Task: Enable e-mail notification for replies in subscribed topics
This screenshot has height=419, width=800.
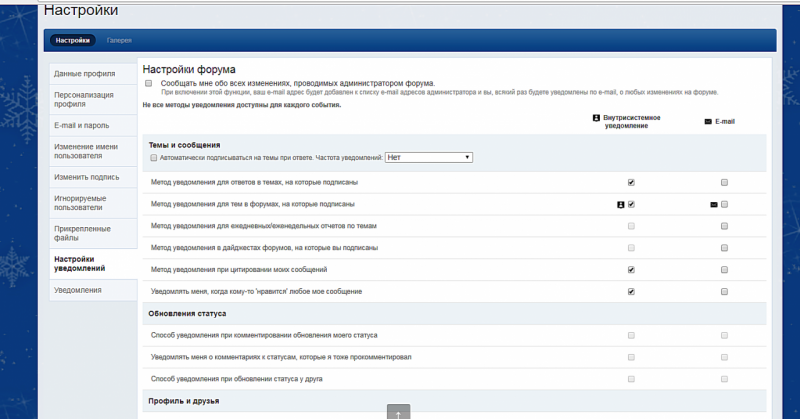Action: pyautogui.click(x=724, y=182)
